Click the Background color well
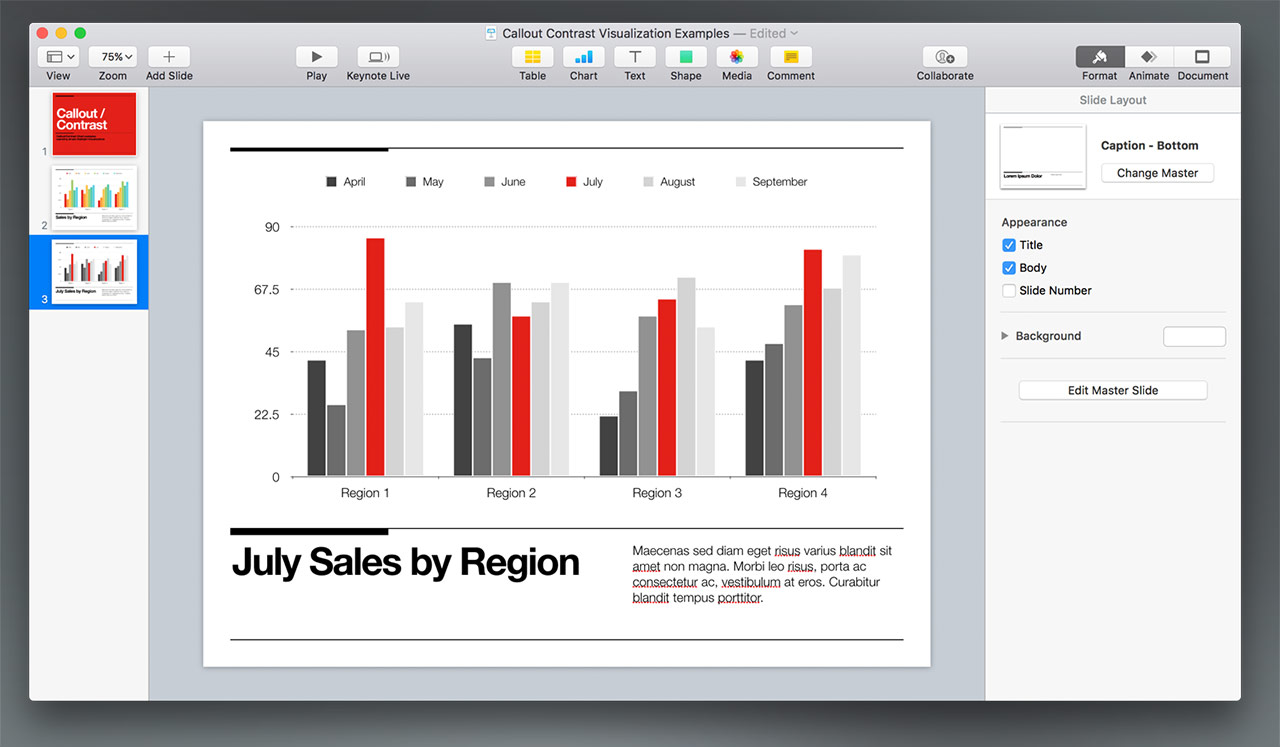 click(1194, 337)
